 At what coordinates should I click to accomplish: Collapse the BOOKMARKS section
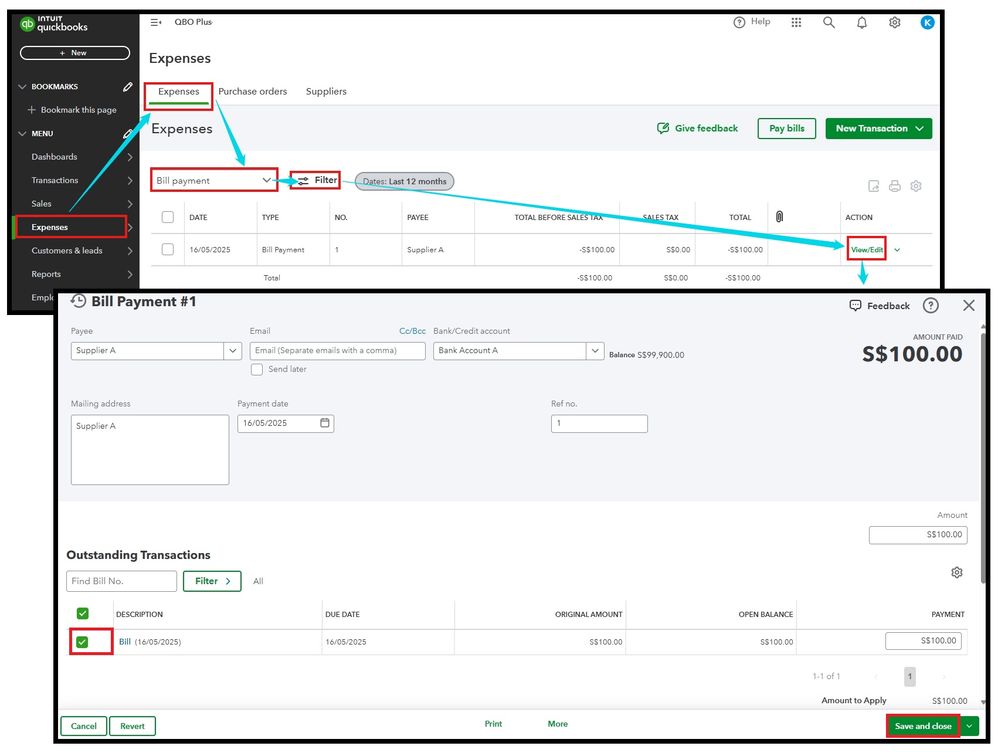pyautogui.click(x=22, y=87)
